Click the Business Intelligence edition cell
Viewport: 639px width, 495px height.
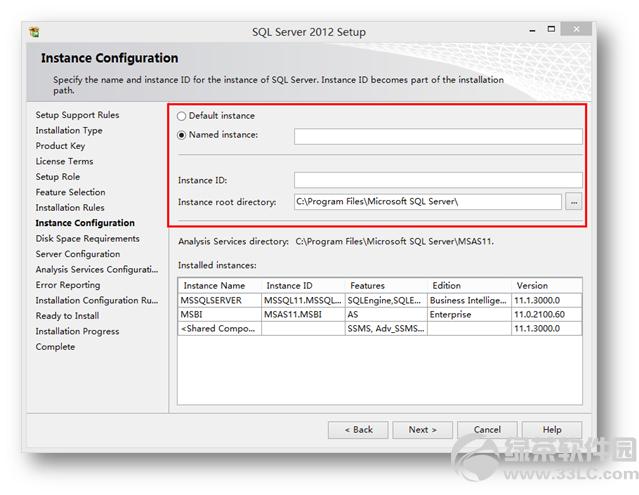point(469,301)
